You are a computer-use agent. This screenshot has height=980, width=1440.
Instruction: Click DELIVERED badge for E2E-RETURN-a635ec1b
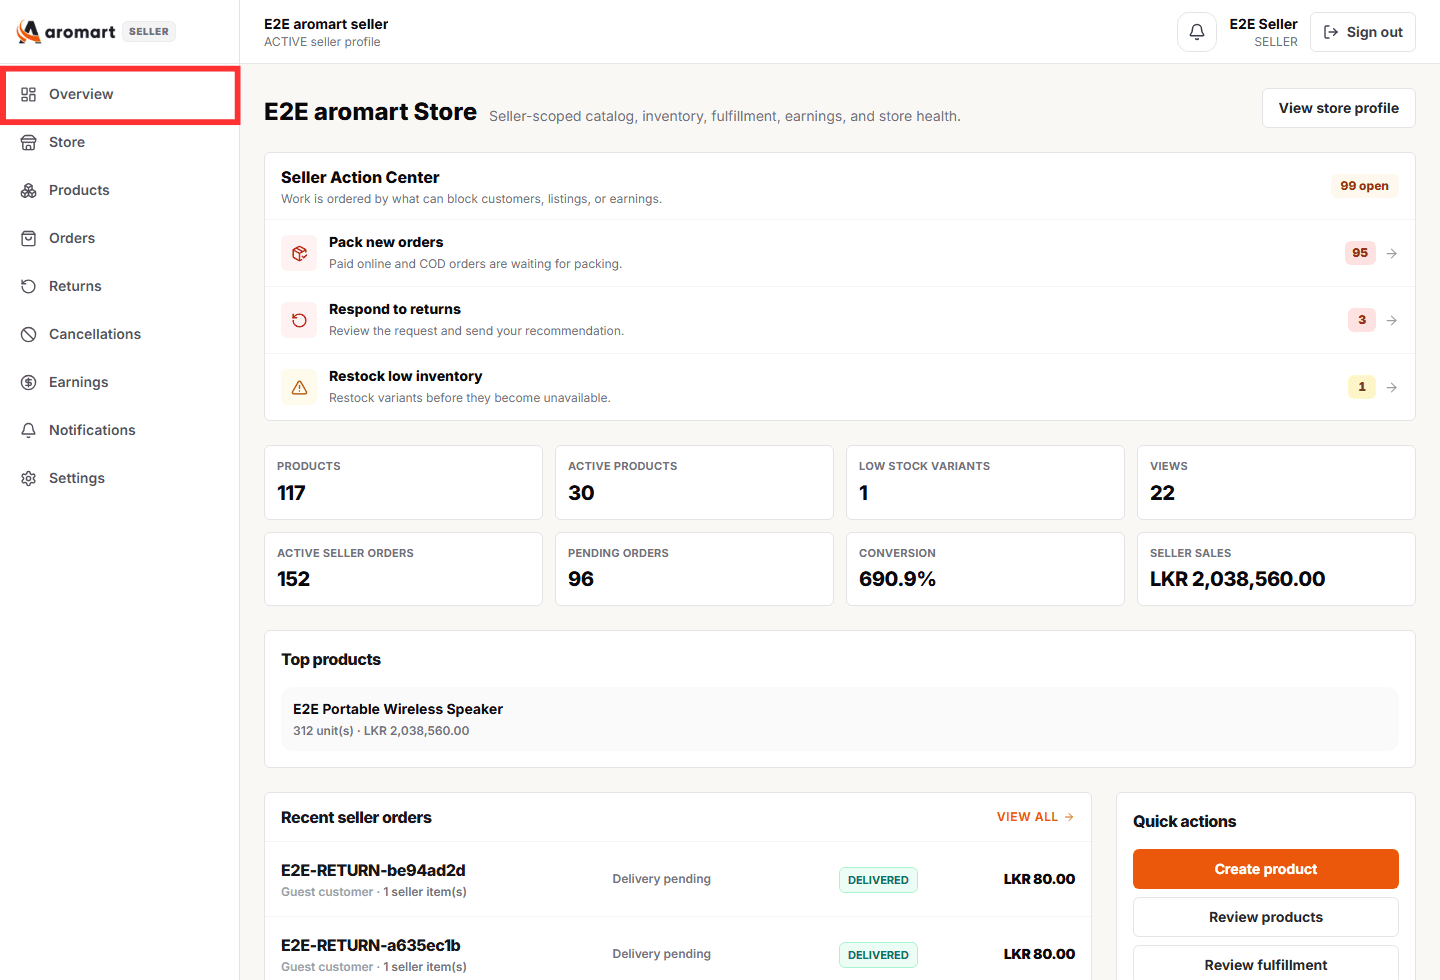[878, 955]
